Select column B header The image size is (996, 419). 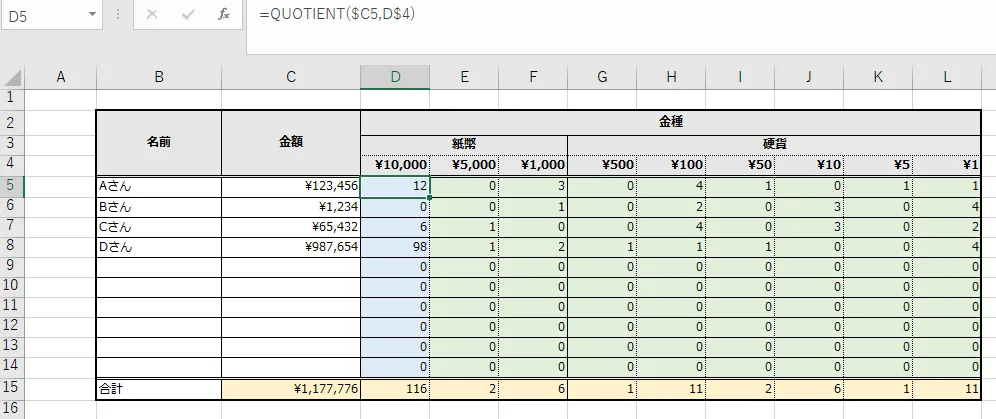point(159,77)
